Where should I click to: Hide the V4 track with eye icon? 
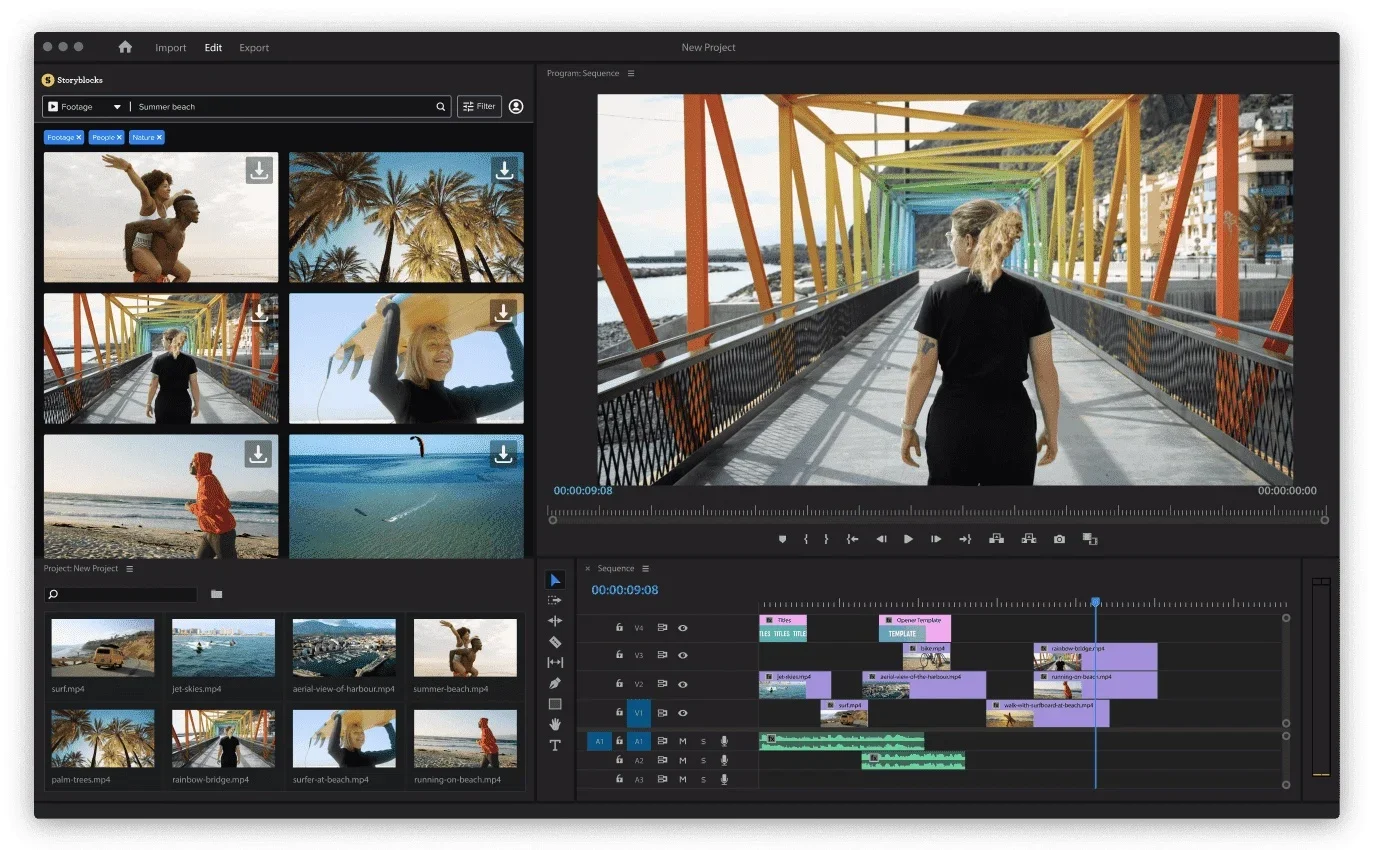coord(683,628)
